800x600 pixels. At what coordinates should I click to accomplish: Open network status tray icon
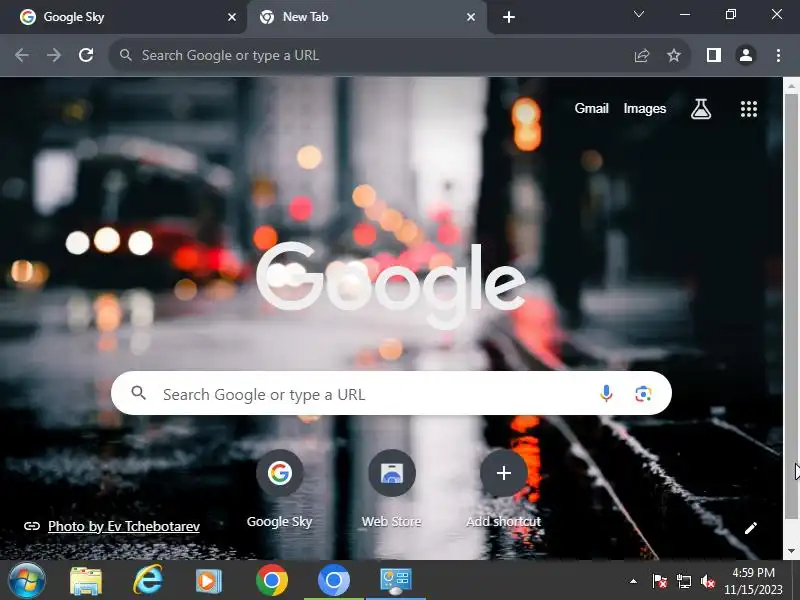click(683, 581)
